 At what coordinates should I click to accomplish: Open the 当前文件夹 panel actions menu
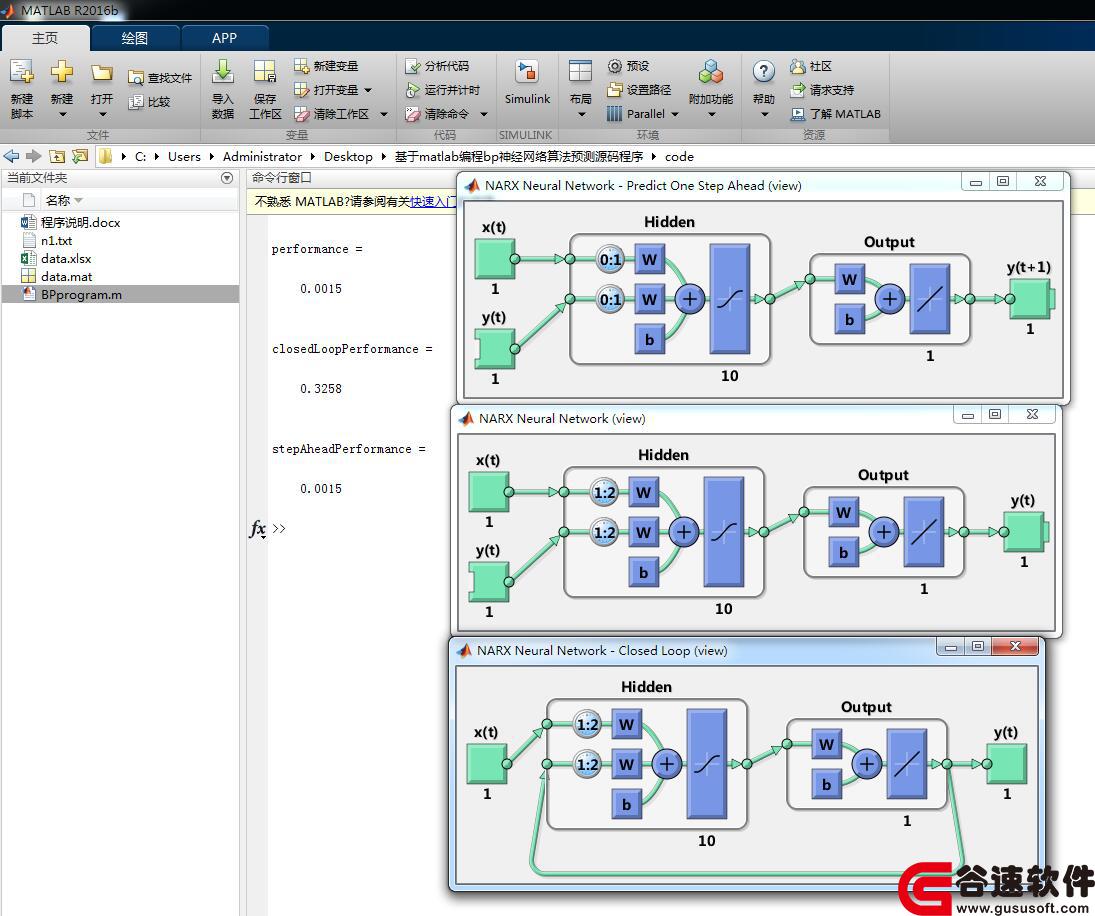click(227, 178)
